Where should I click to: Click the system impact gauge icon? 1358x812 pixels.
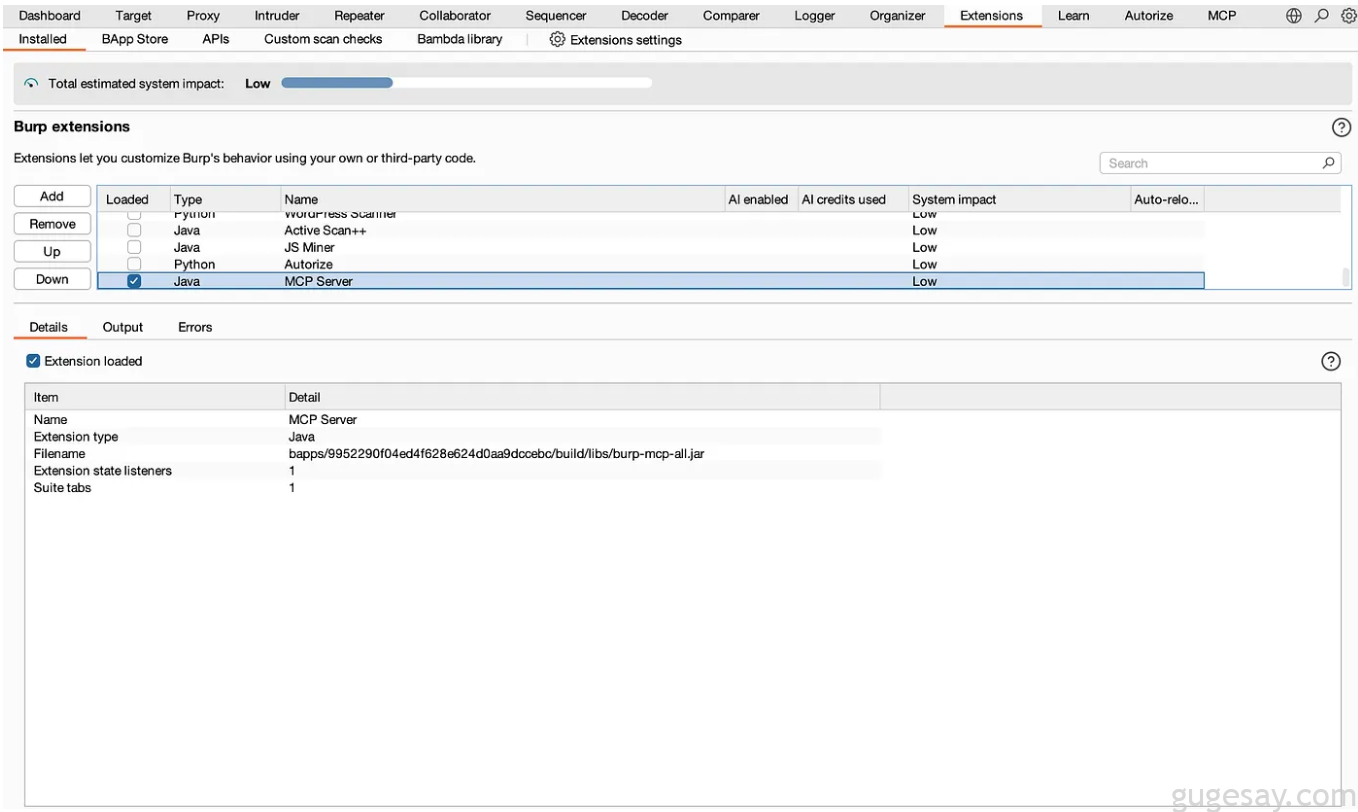tap(31, 84)
